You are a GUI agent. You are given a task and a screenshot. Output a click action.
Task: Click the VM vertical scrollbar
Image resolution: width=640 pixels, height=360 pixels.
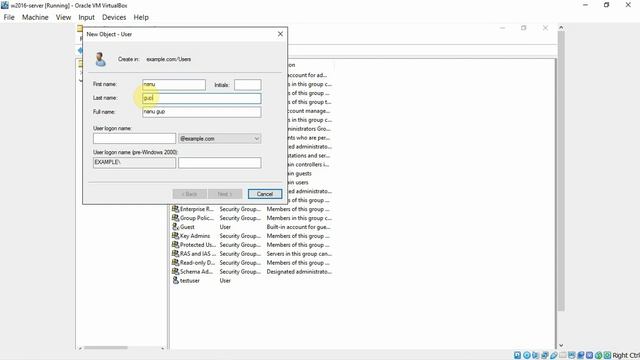561,171
